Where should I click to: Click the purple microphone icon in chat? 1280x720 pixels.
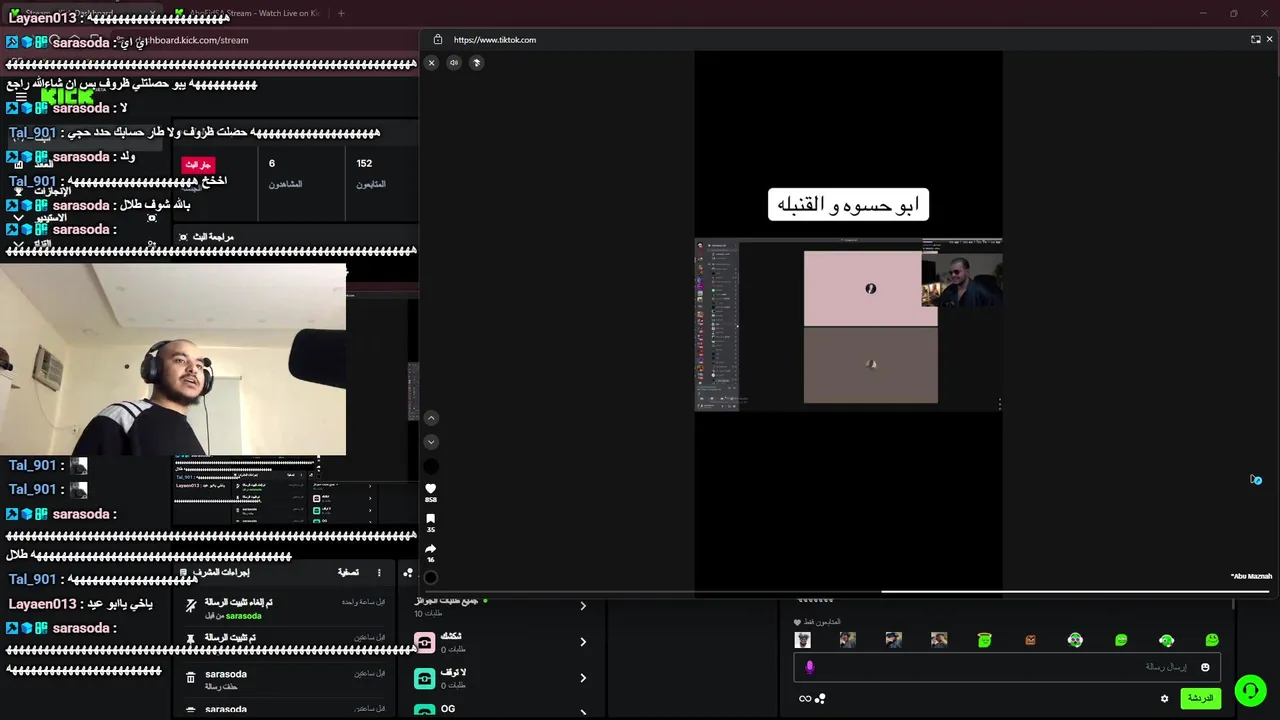tap(809, 667)
